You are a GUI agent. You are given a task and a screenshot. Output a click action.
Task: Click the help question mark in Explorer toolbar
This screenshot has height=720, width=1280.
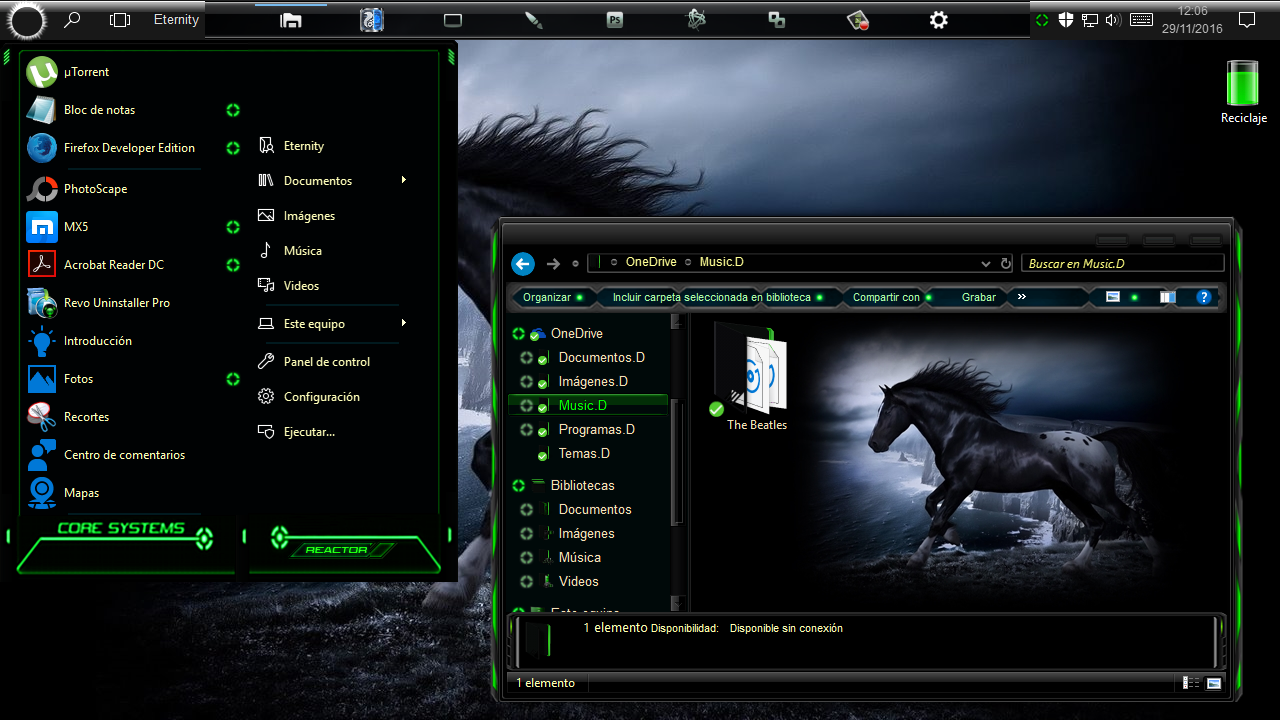(1203, 296)
